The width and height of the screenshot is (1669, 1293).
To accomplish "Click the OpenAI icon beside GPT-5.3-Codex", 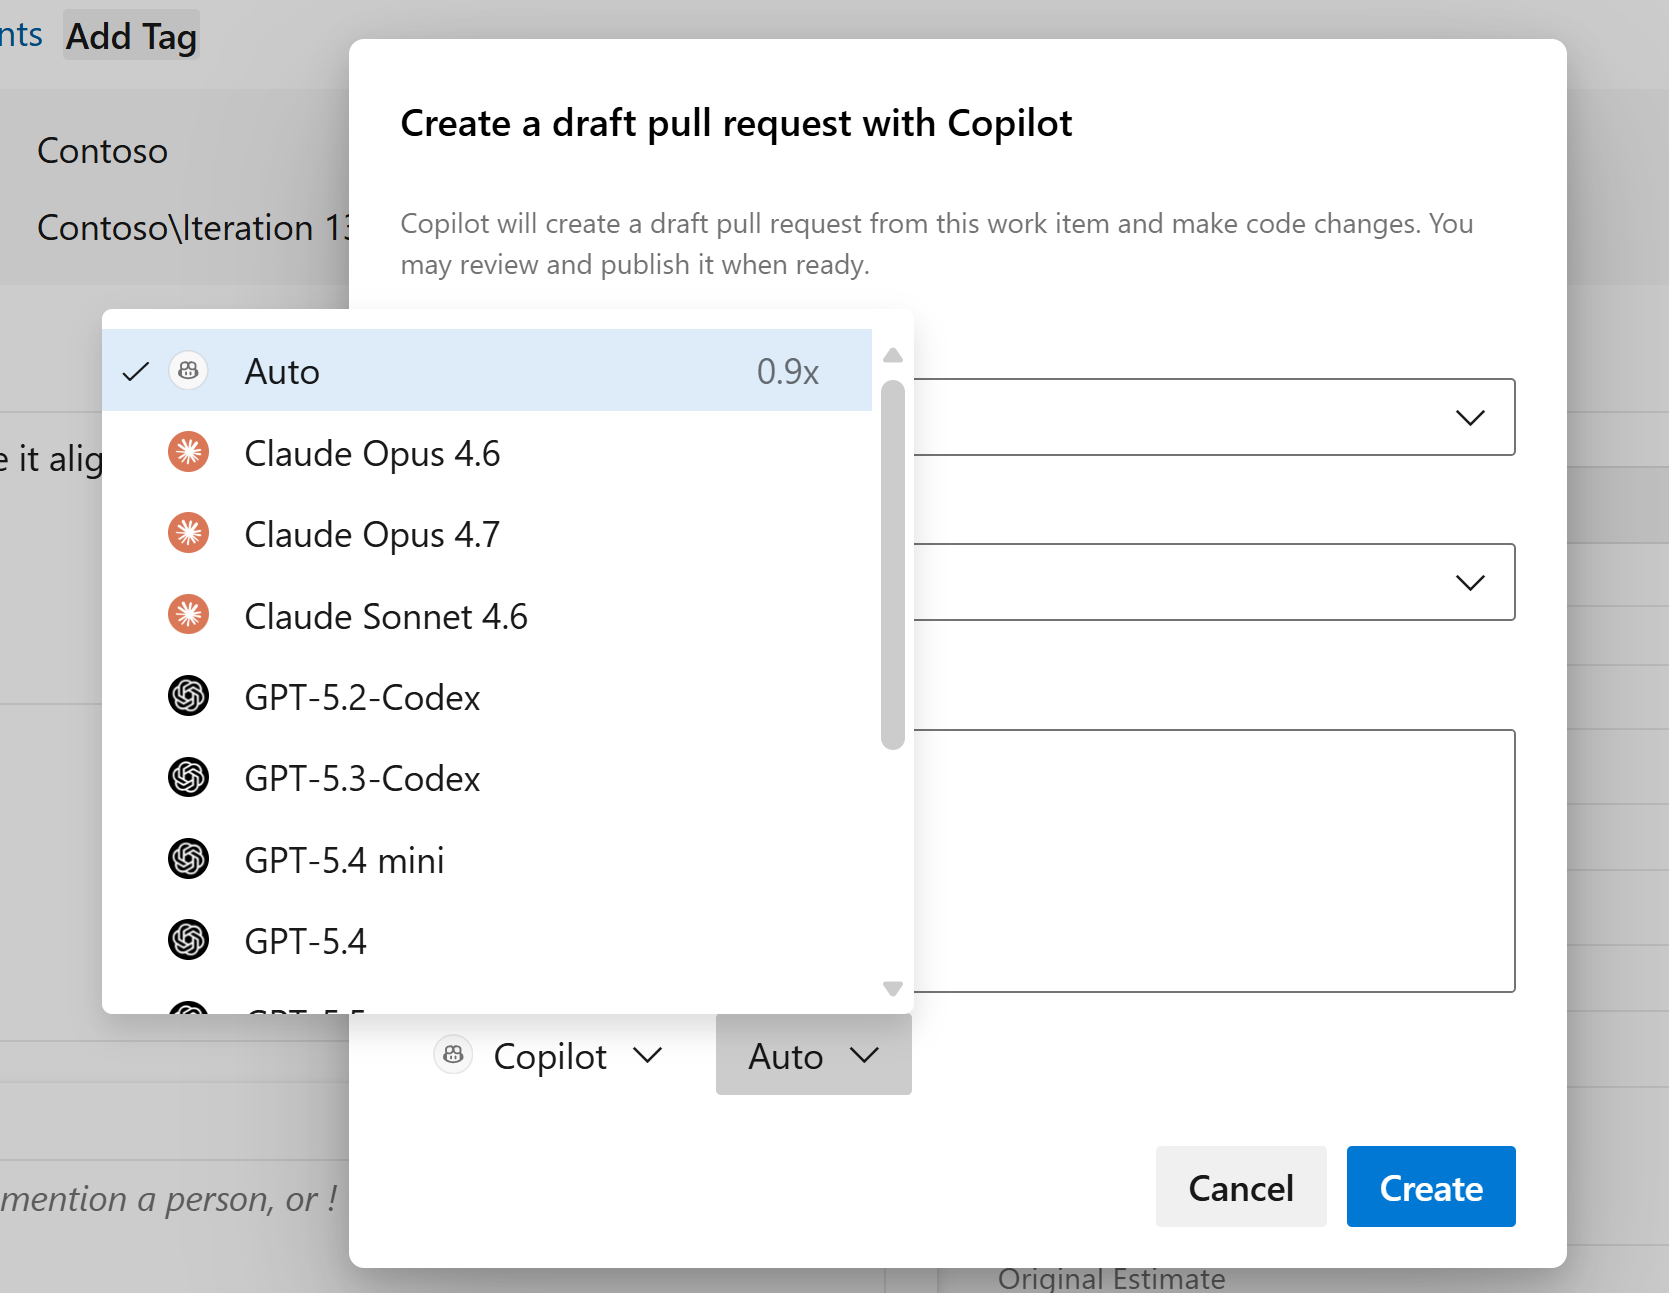I will [x=188, y=777].
